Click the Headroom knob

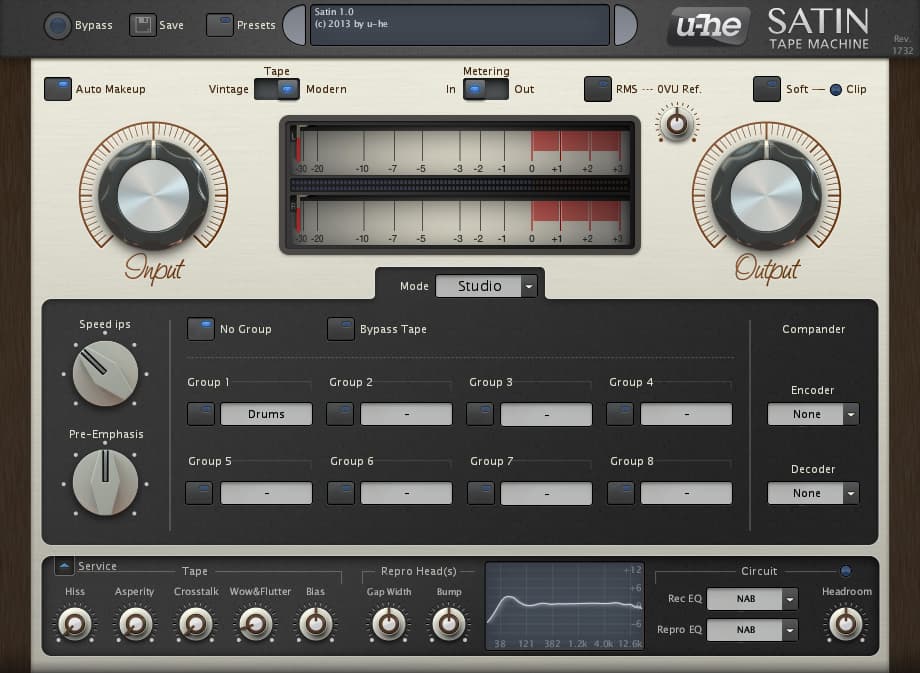click(845, 623)
